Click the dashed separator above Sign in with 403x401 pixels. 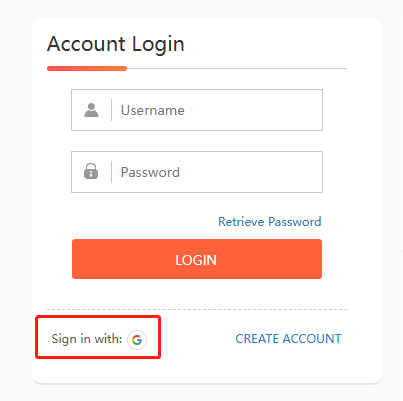pos(197,309)
